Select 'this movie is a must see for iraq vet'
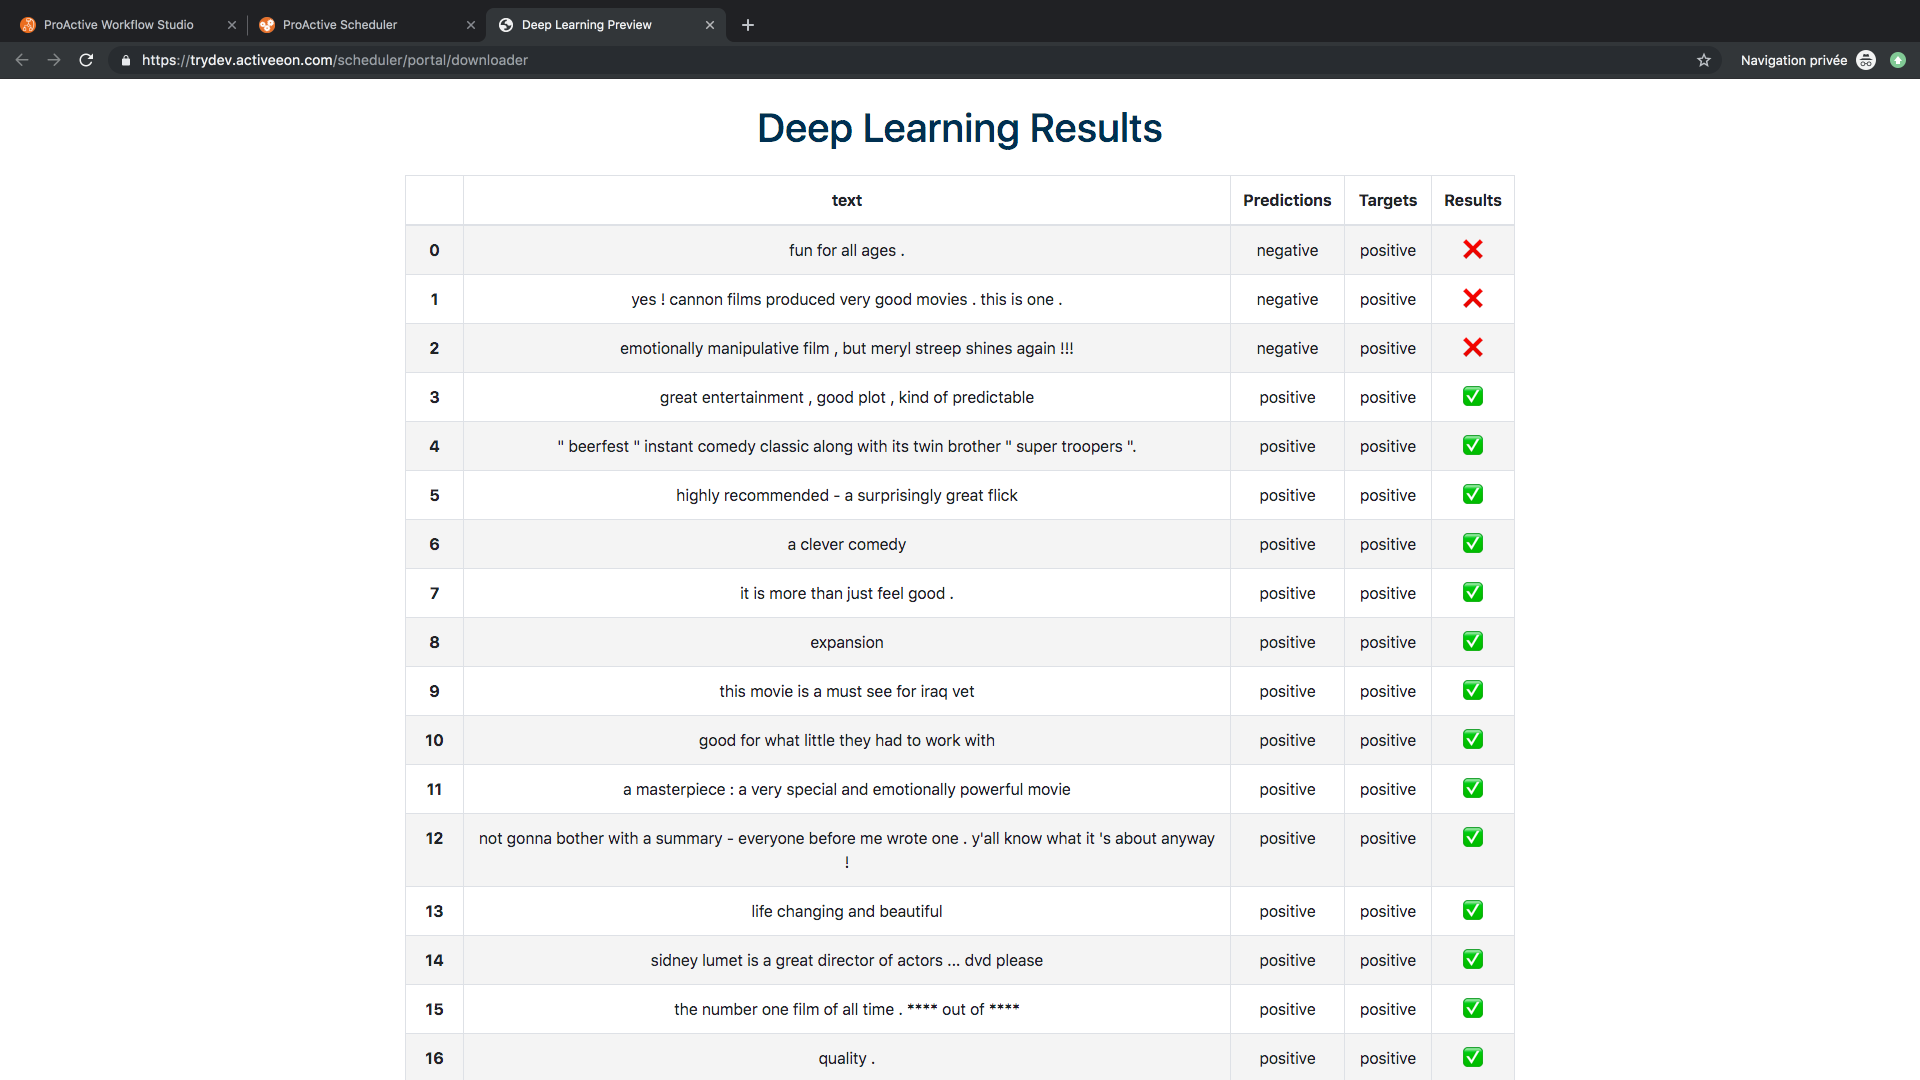 (x=847, y=691)
